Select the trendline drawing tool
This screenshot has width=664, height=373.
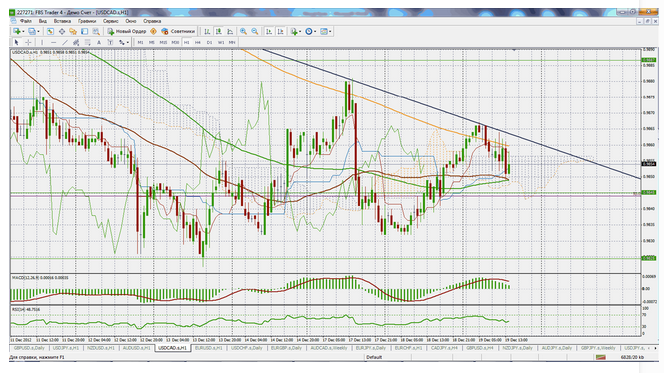point(65,42)
